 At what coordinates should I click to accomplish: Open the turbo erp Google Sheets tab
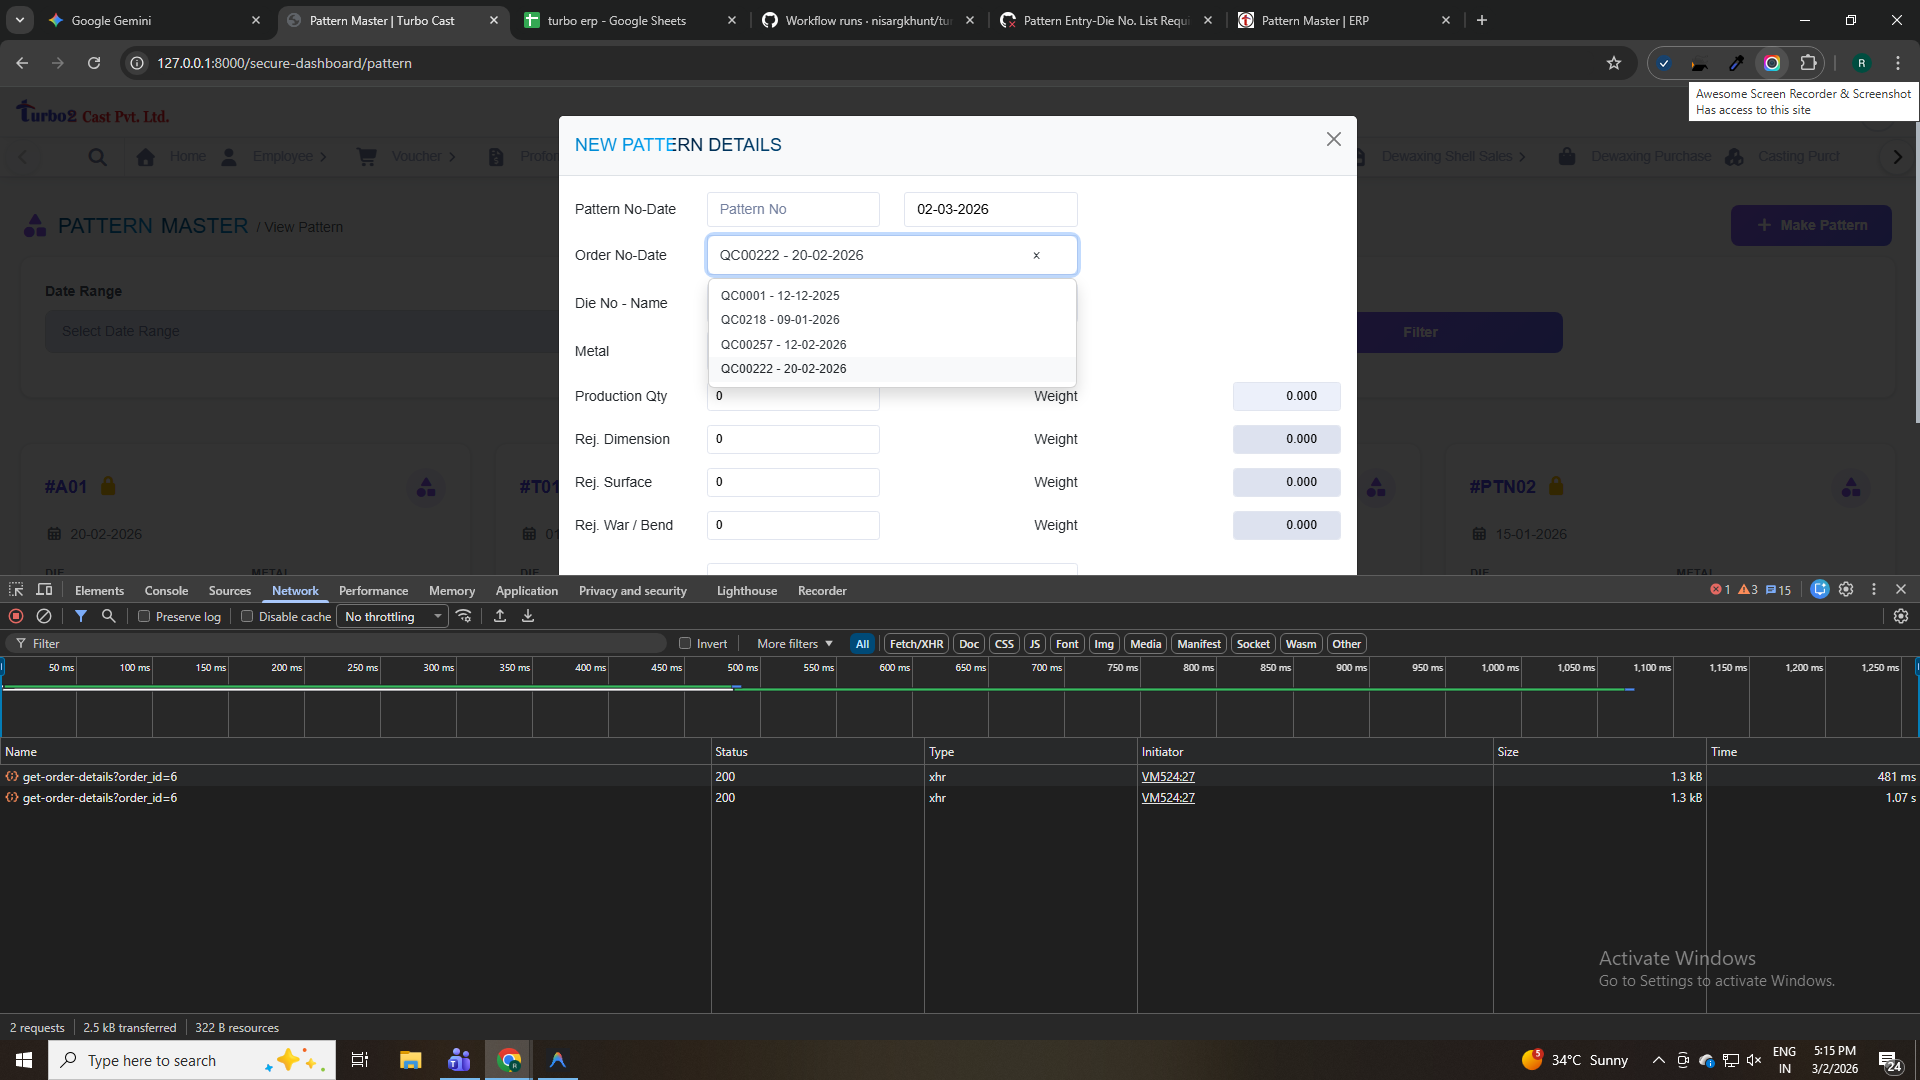tap(616, 20)
